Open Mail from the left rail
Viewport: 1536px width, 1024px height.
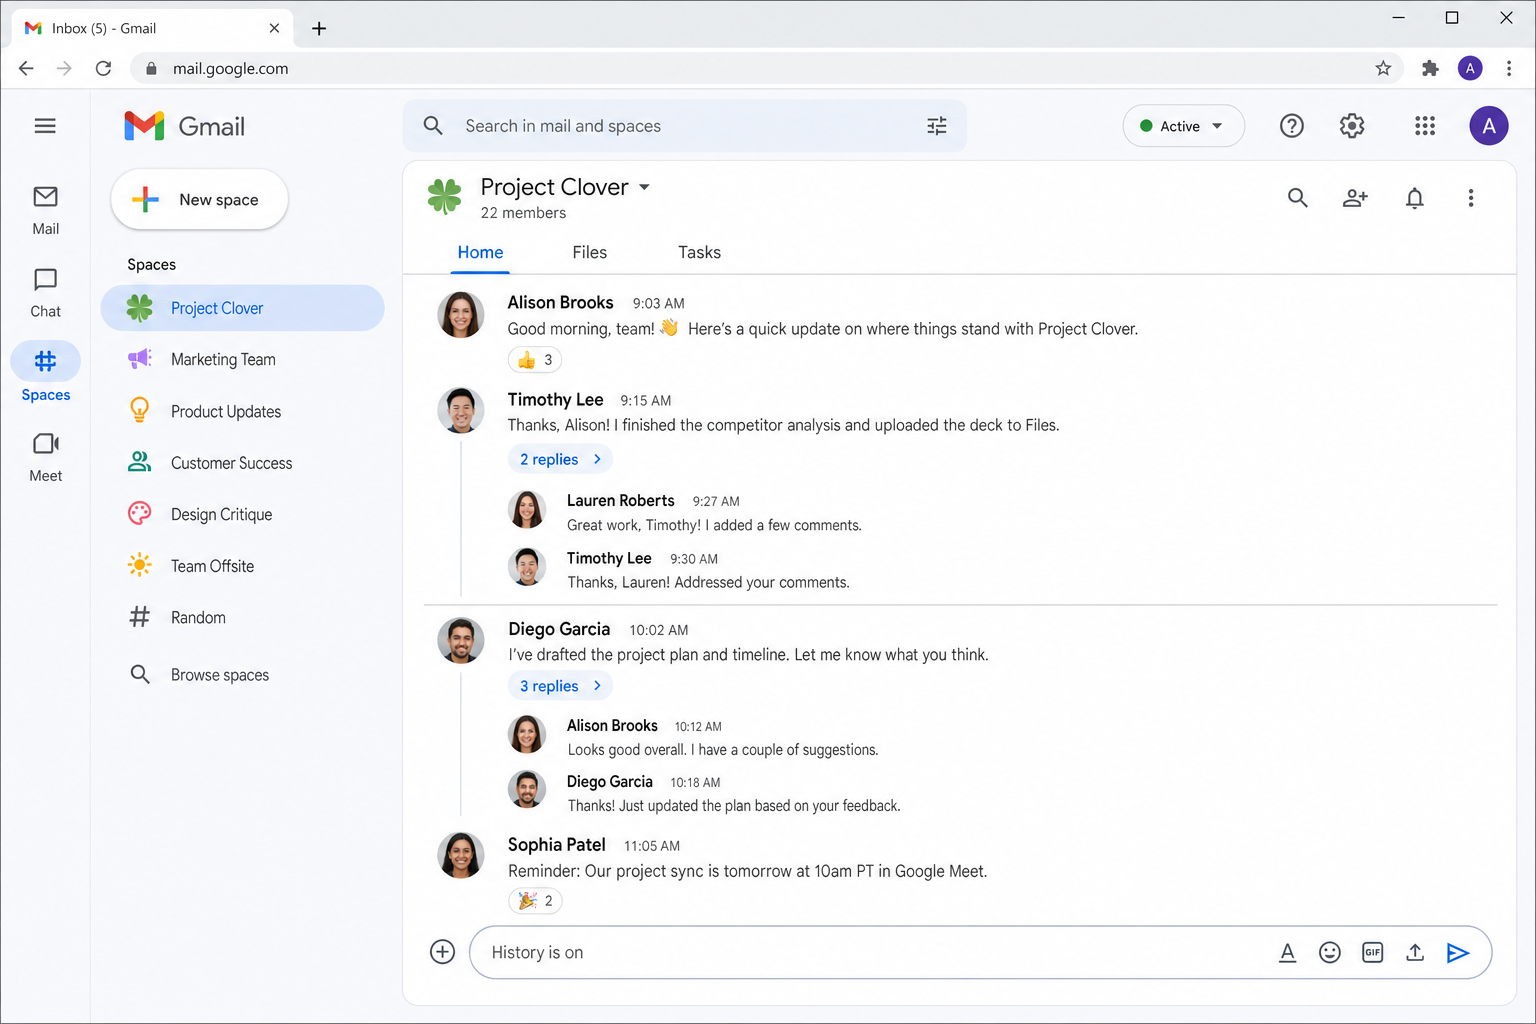point(45,210)
